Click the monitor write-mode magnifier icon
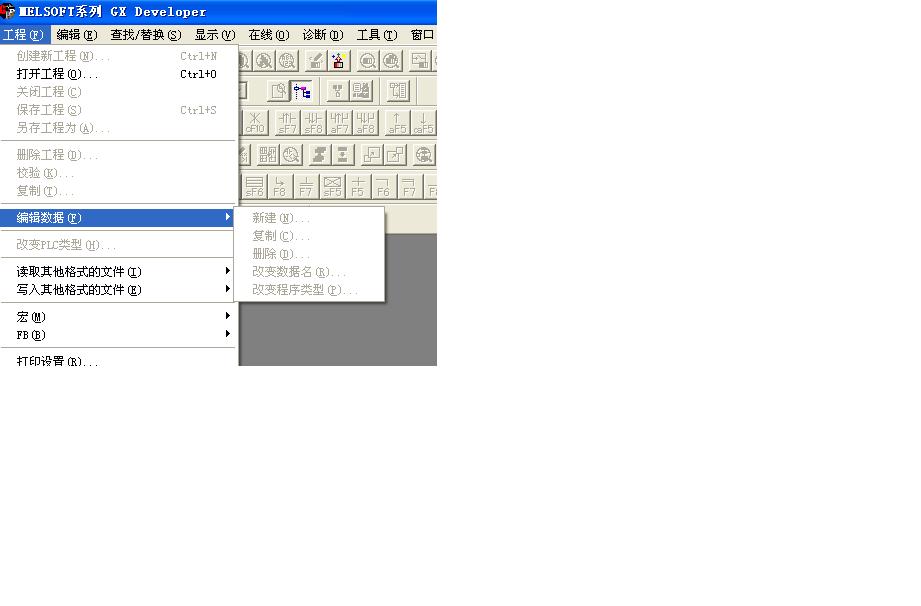The width and height of the screenshot is (921, 606). click(391, 60)
